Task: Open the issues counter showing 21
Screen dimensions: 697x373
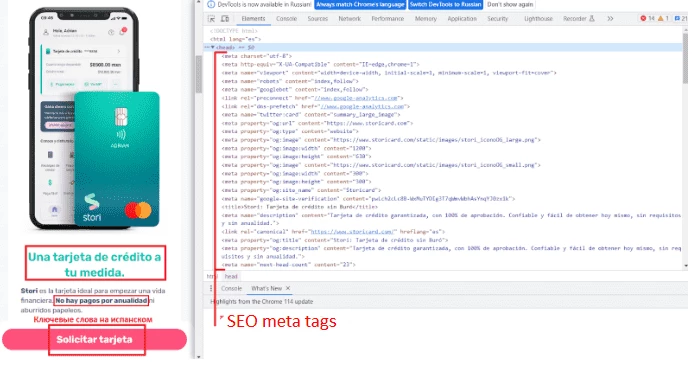Action: [681, 19]
